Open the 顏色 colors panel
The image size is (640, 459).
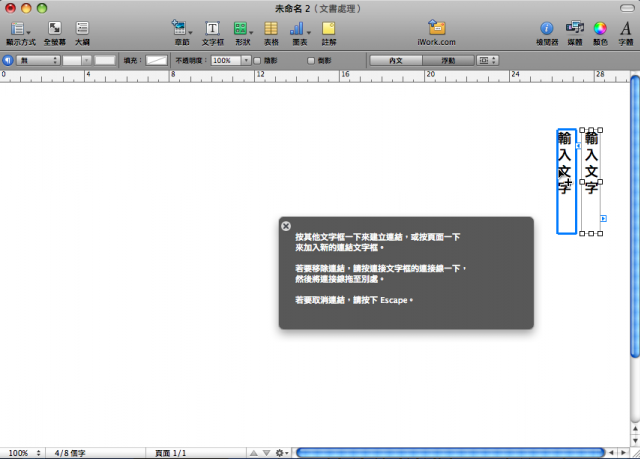point(600,28)
